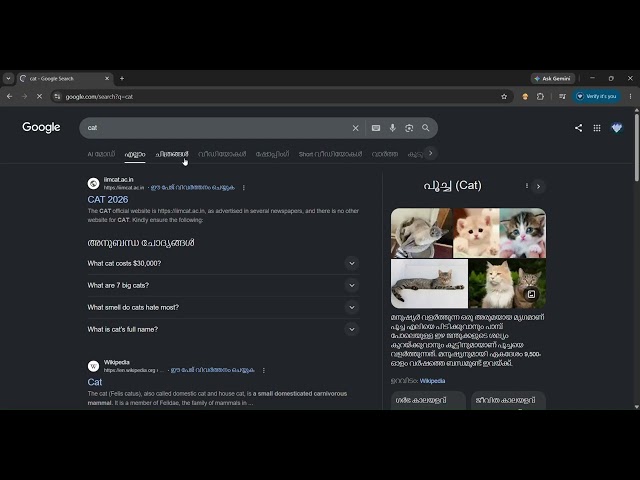Image resolution: width=640 pixels, height=480 pixels.
Task: Click the Ask Gemini button
Action: (553, 78)
